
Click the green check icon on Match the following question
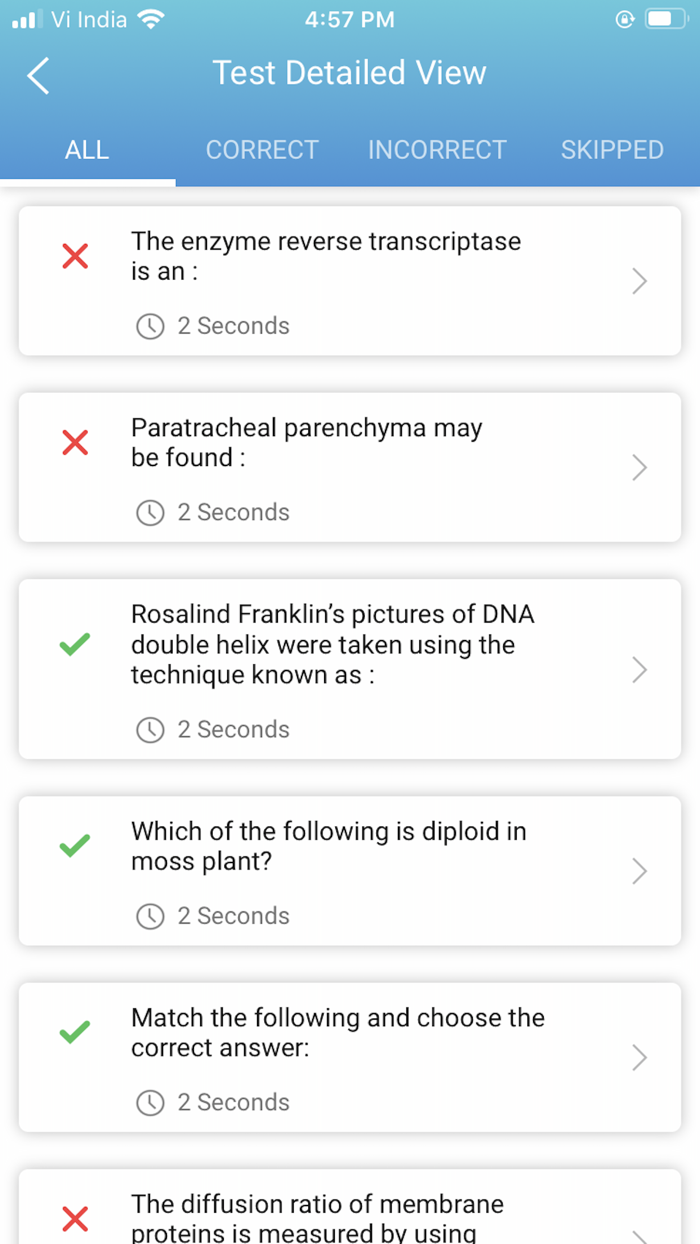[75, 1032]
